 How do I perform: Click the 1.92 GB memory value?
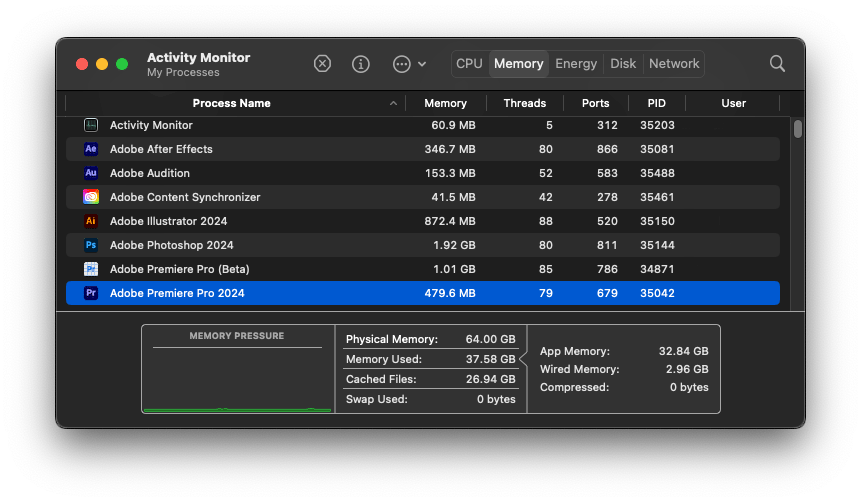454,245
